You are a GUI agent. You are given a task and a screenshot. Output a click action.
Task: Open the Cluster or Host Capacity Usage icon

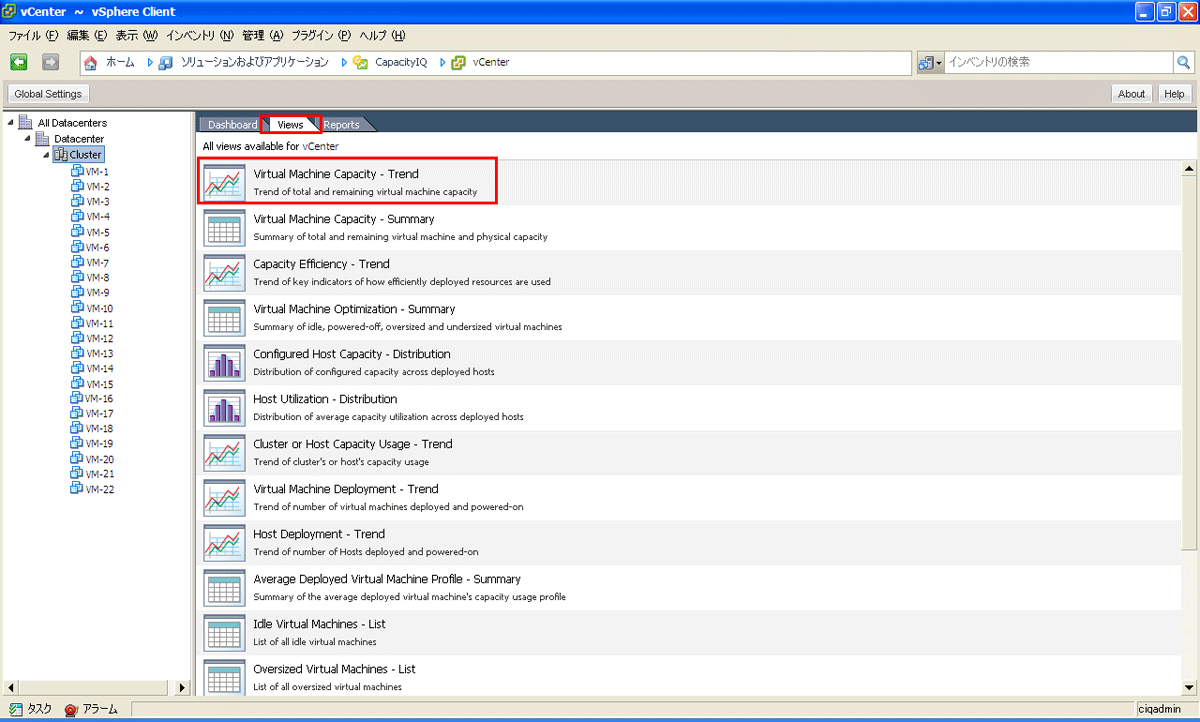(x=224, y=452)
